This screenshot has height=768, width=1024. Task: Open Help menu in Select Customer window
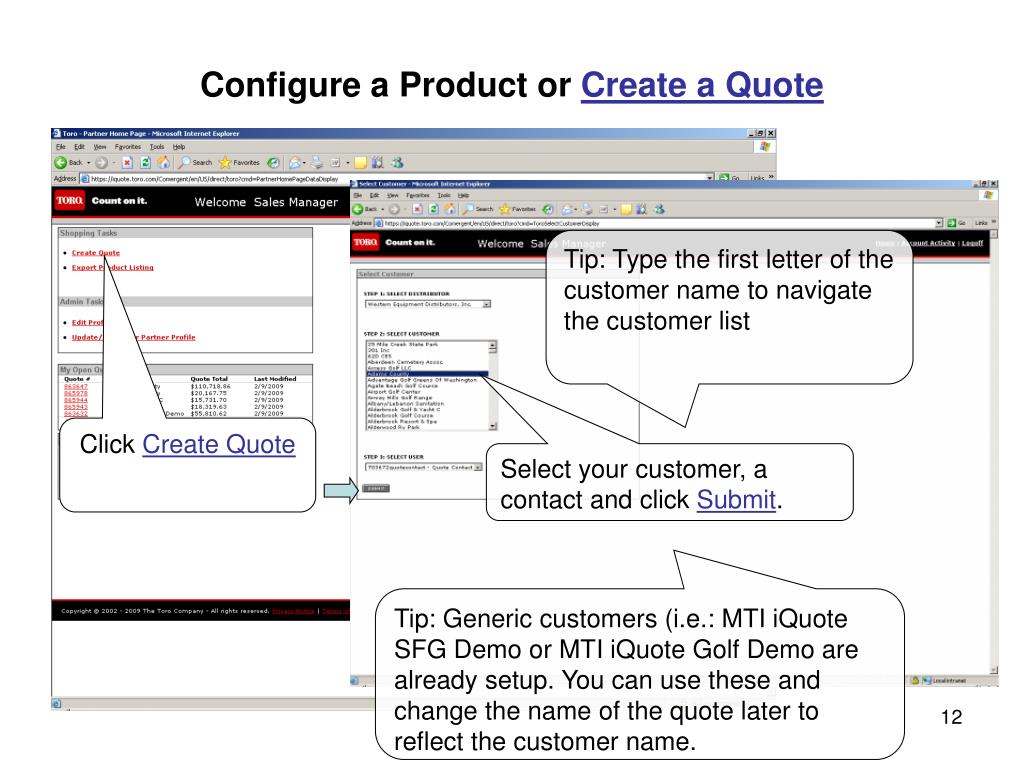click(463, 195)
